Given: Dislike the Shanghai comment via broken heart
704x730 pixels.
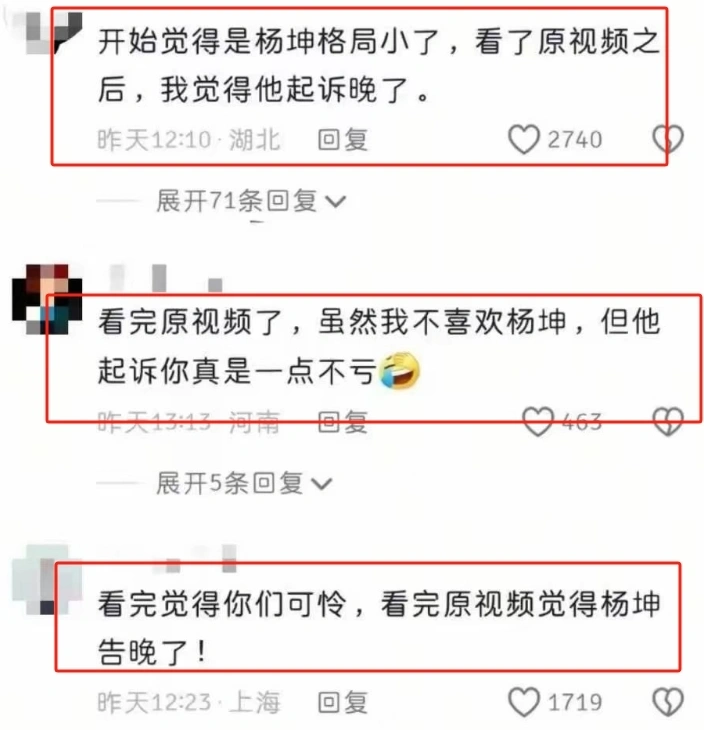Looking at the screenshot, I should coord(668,702).
